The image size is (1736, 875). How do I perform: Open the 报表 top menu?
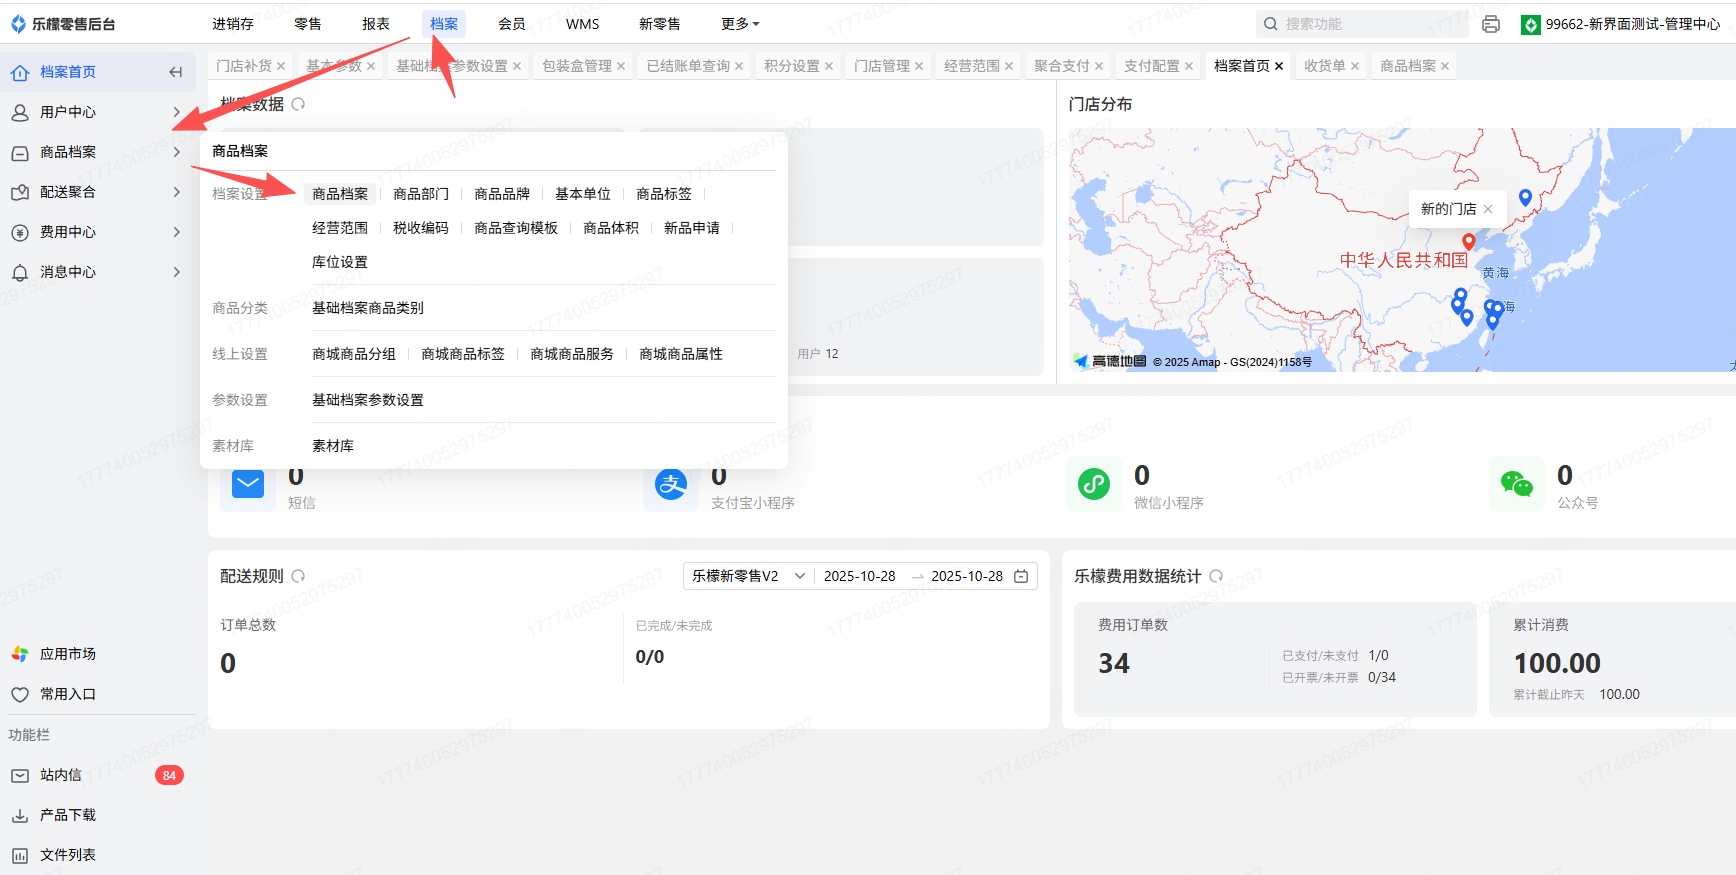click(x=376, y=24)
